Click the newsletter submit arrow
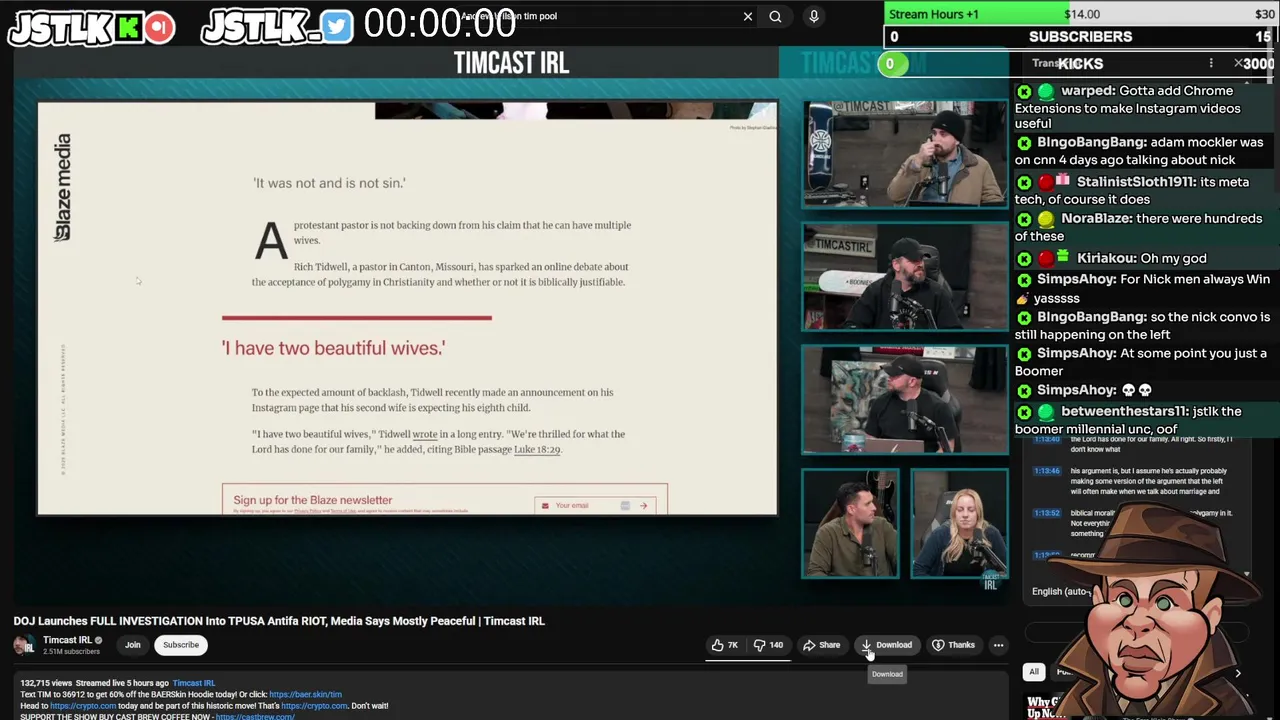 (x=643, y=506)
